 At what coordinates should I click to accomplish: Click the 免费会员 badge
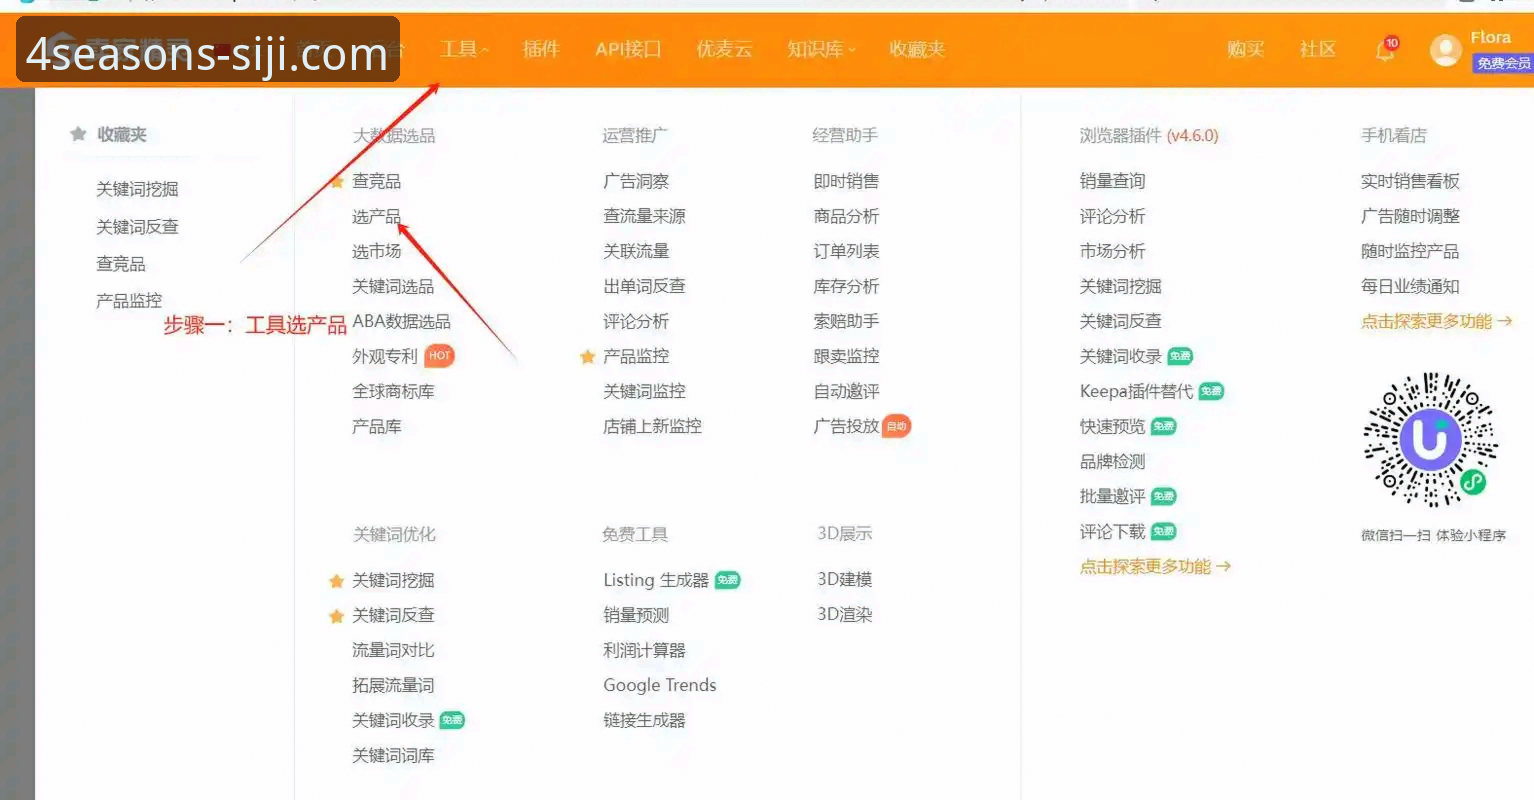click(x=1503, y=63)
